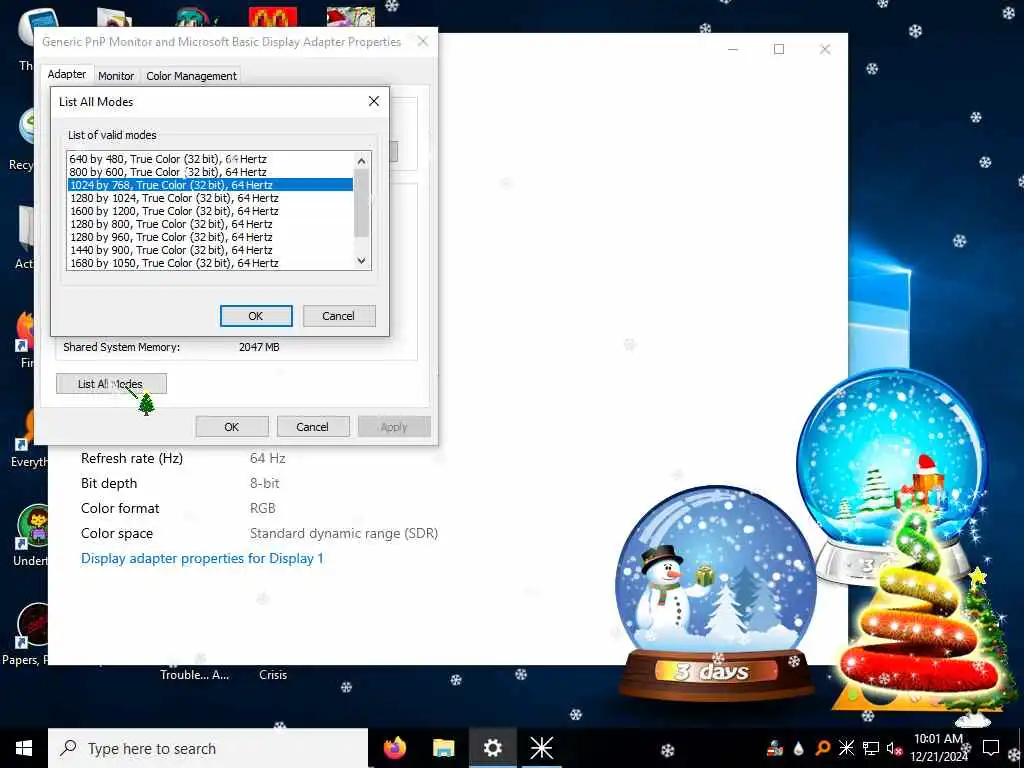Viewport: 1024px width, 768px height.
Task: Cancel the List All Modes dialog
Action: [339, 316]
